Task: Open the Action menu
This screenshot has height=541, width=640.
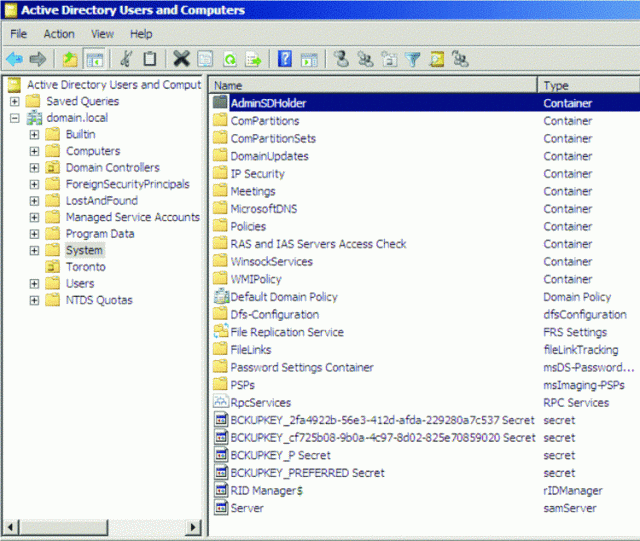Action: click(x=59, y=34)
